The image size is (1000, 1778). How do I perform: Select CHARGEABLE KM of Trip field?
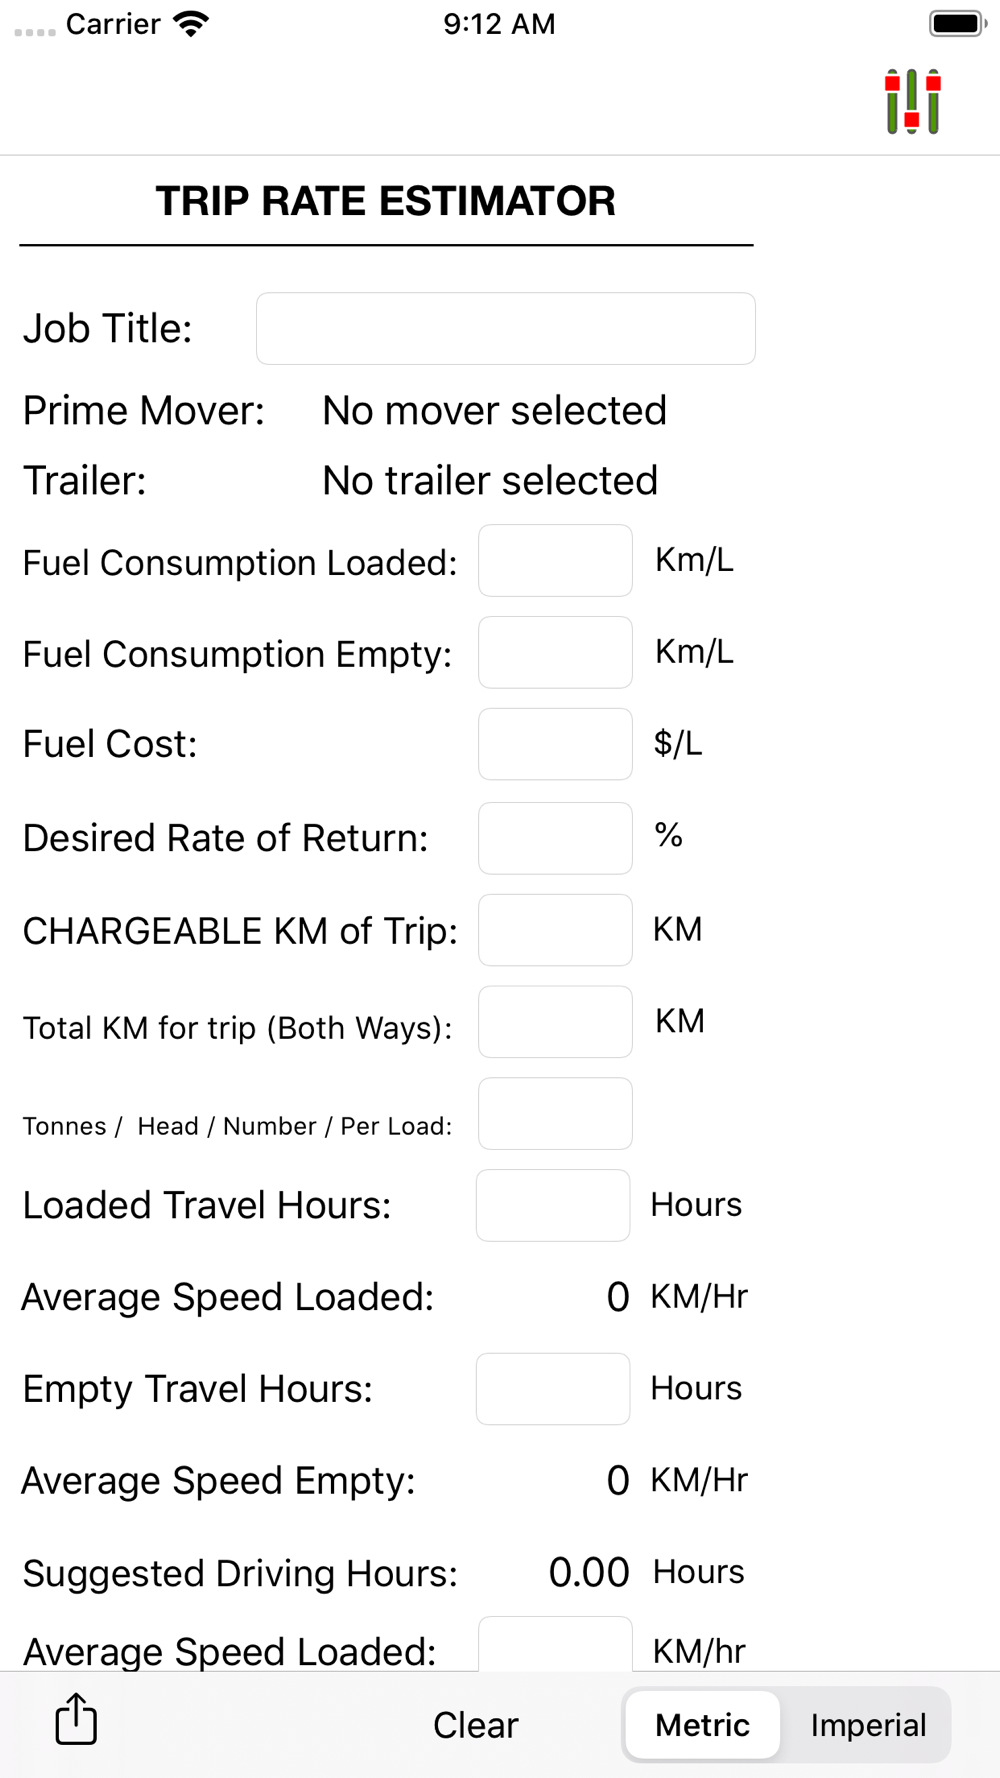[x=555, y=930]
